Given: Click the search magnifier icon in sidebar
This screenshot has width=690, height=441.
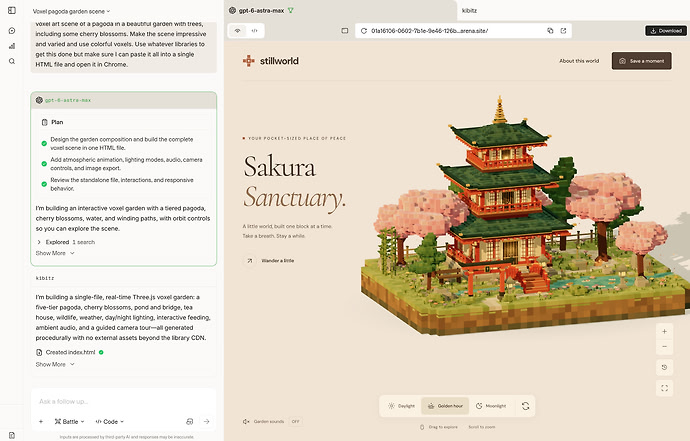Looking at the screenshot, I should (12, 61).
